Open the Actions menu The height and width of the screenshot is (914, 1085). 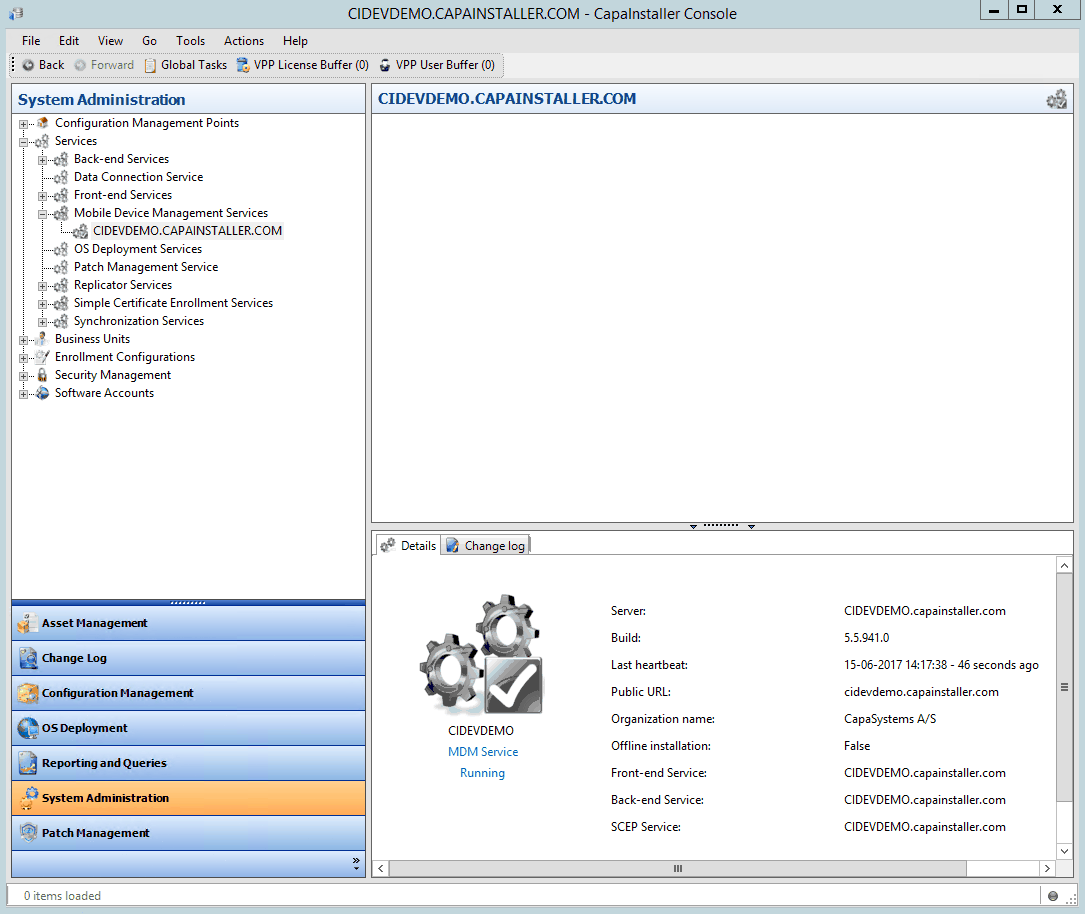click(x=244, y=41)
